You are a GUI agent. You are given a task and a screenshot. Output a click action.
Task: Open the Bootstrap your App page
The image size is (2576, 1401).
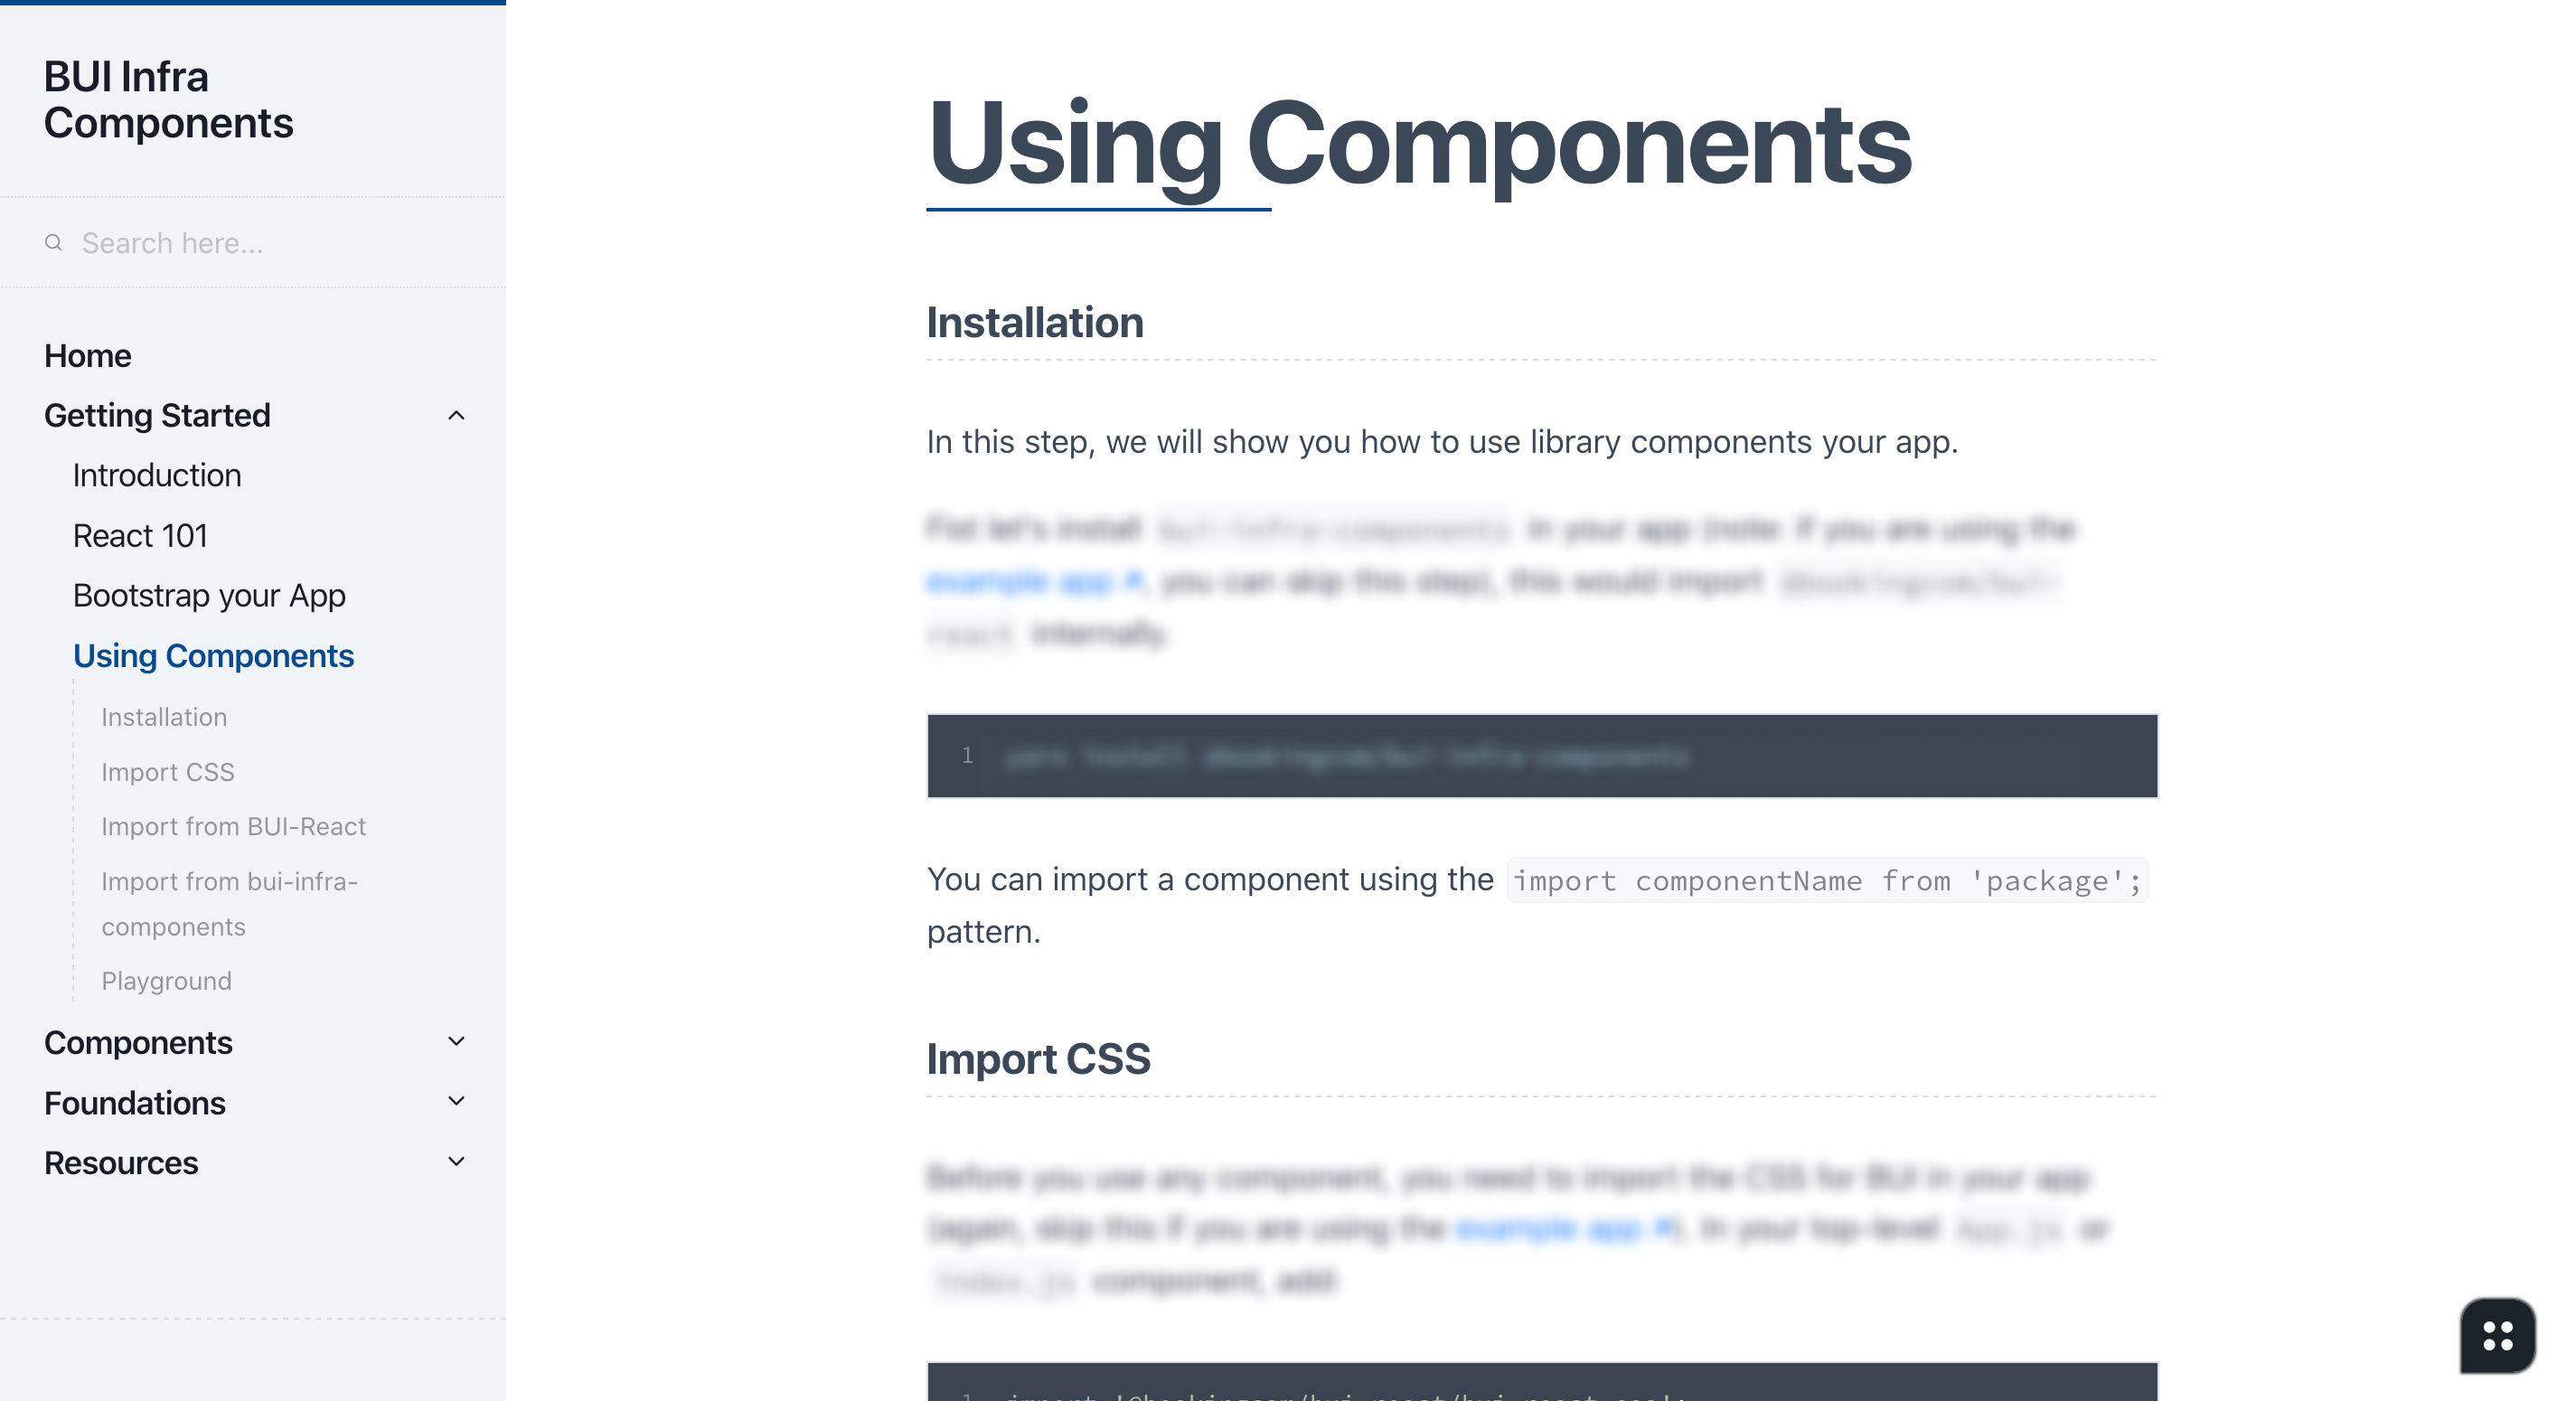tap(209, 595)
